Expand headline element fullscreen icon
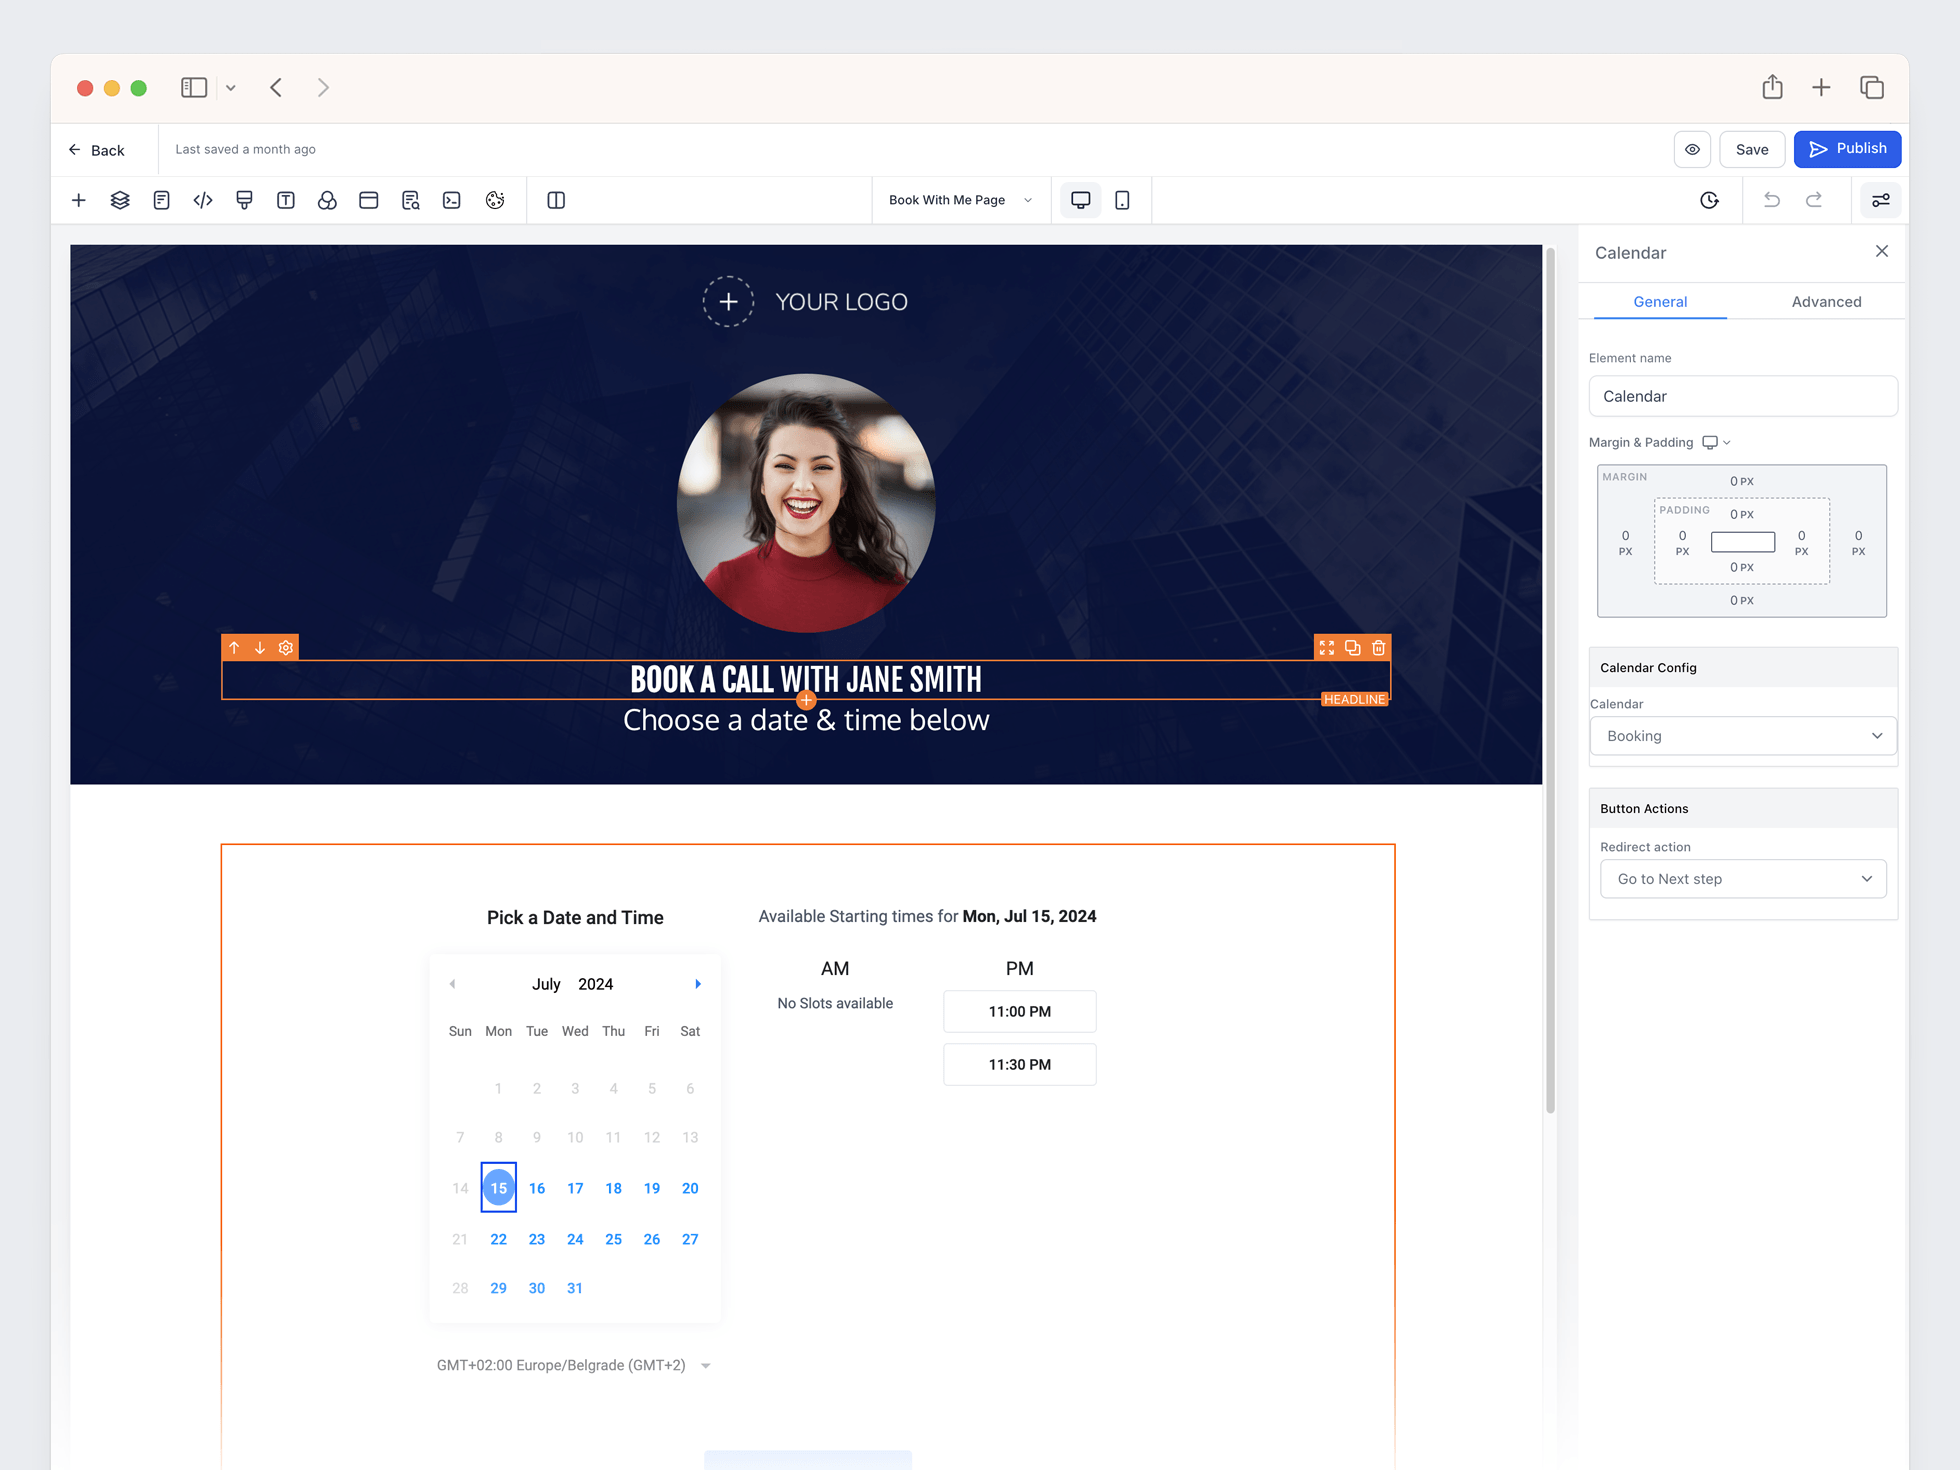 click(1327, 648)
